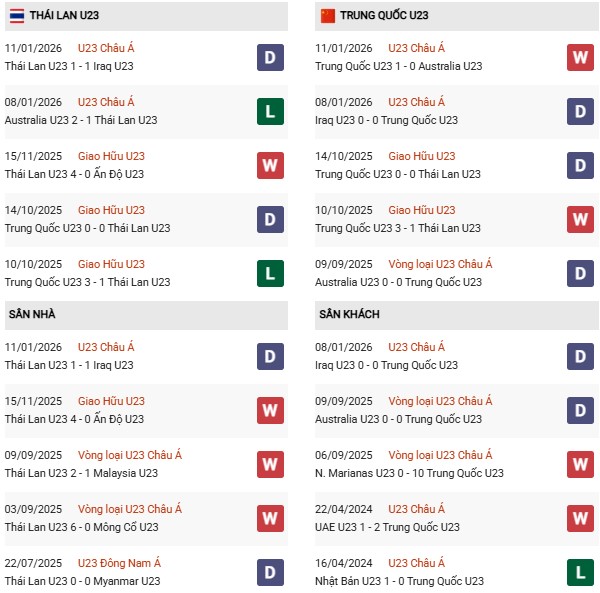Click the D badge for Thái Lan 0-0 Myanmar
600x593 pixels.
[x=270, y=572]
